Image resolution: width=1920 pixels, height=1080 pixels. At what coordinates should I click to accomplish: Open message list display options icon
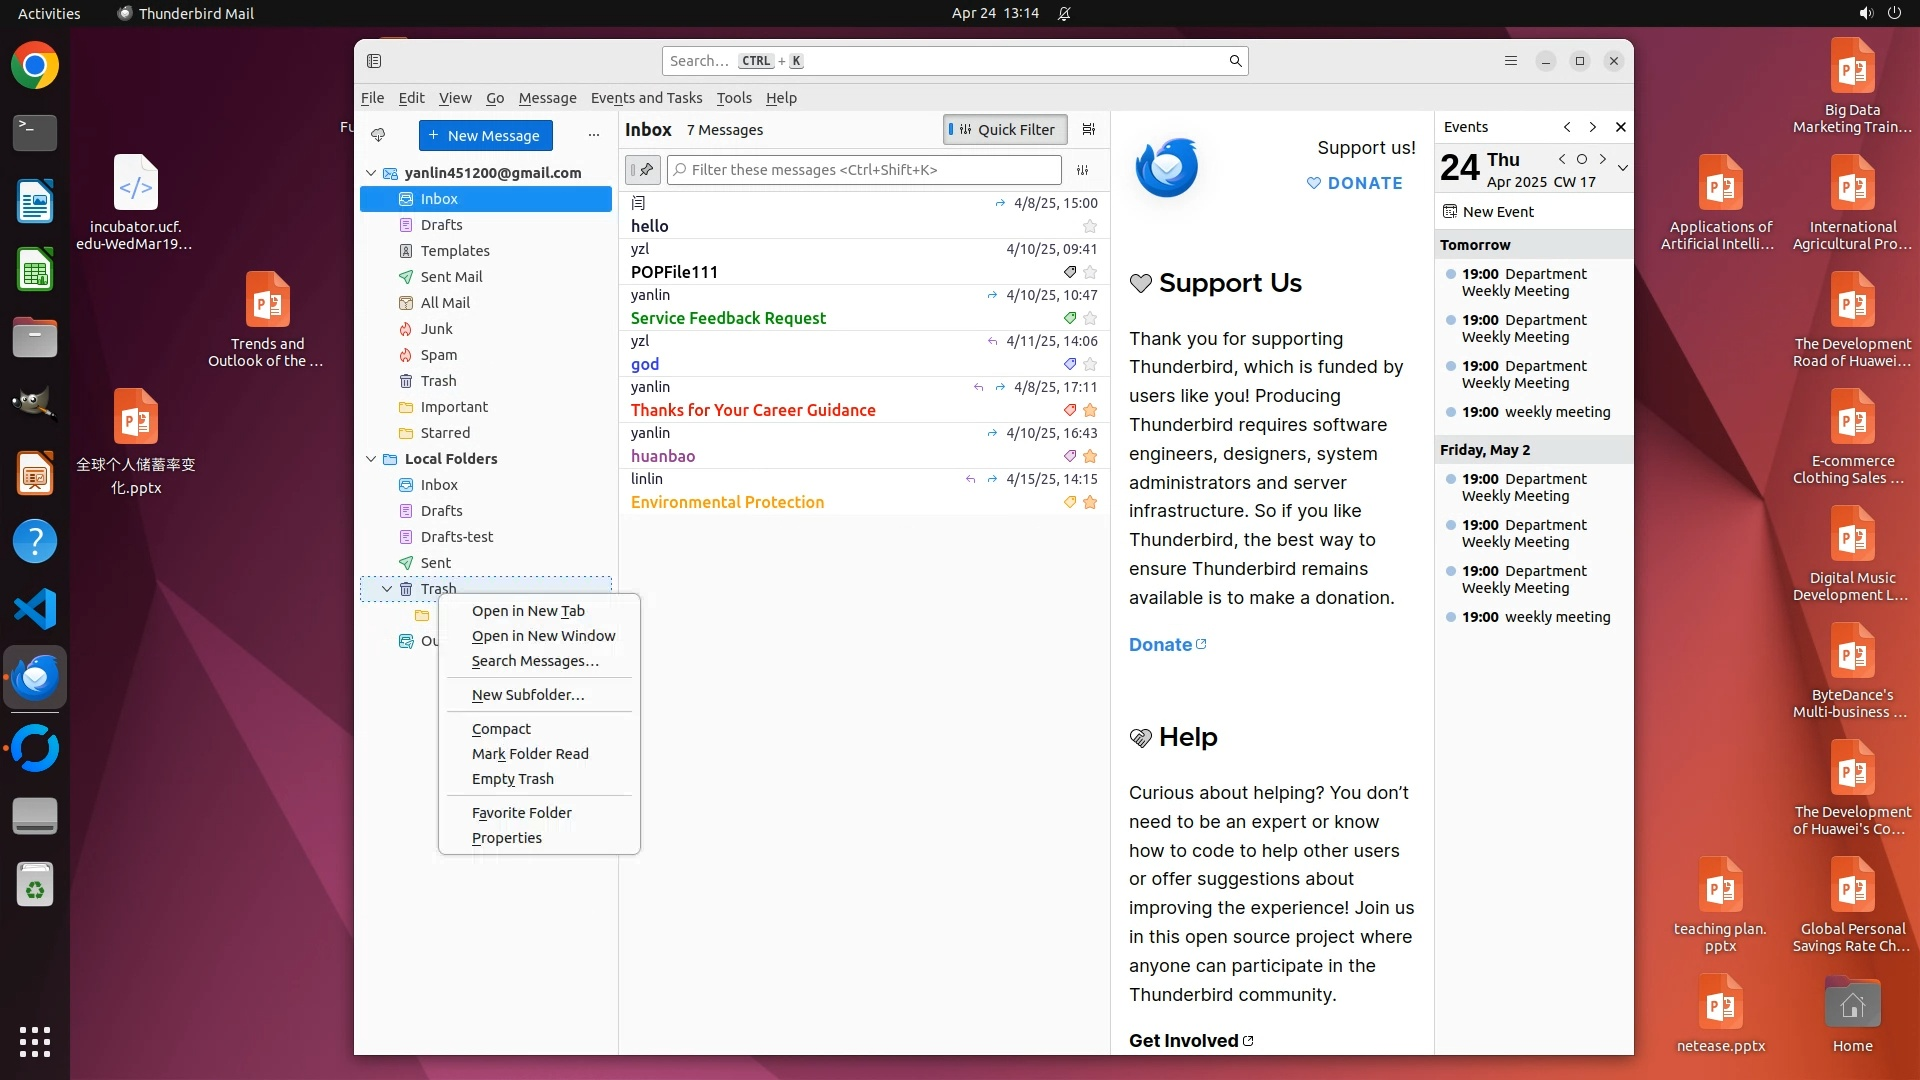point(1089,129)
